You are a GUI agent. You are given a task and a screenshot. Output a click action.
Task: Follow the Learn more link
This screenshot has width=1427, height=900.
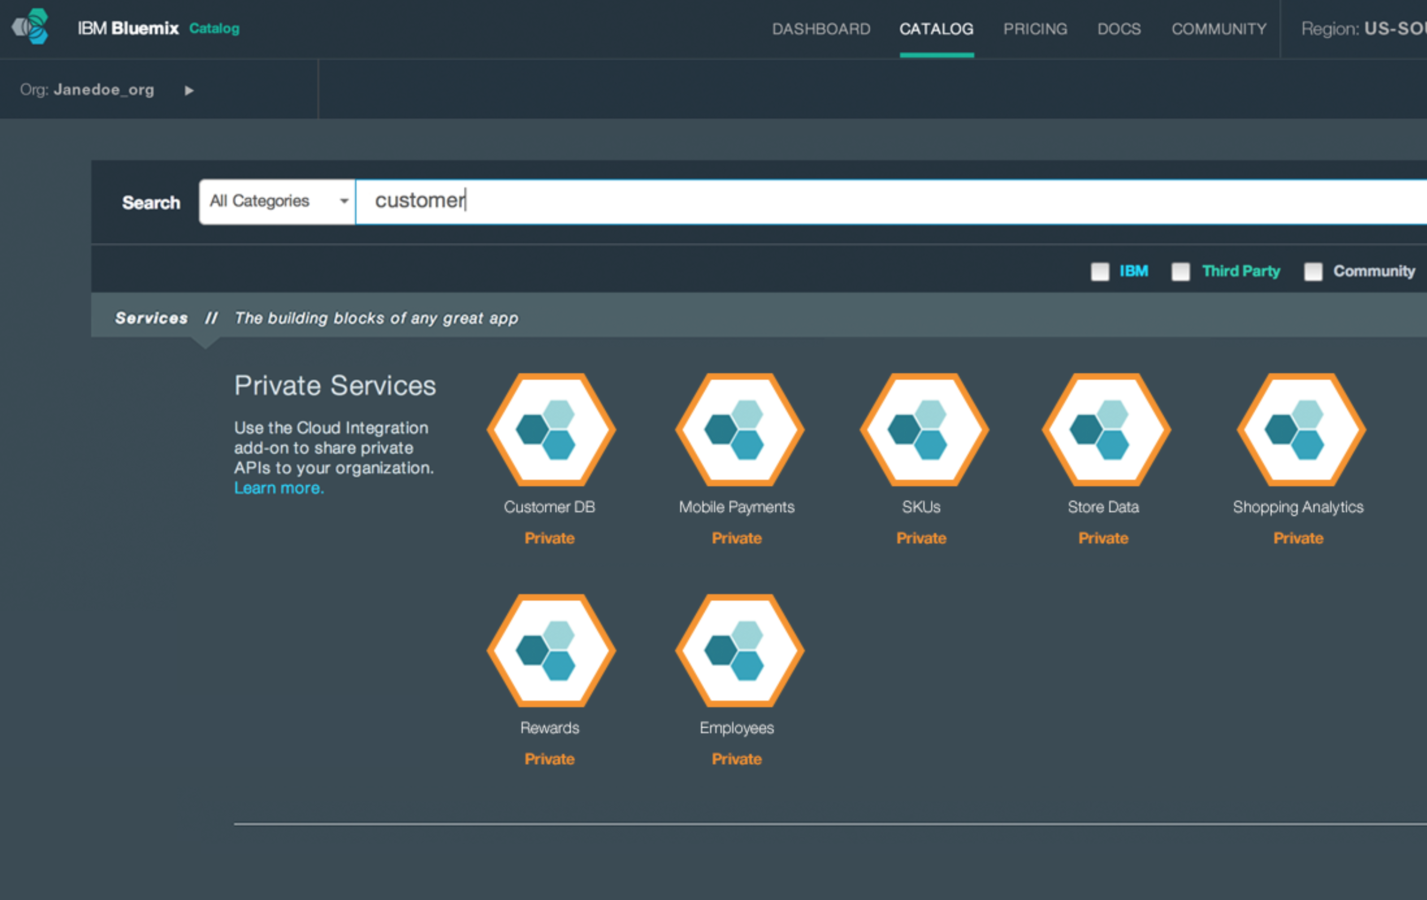tap(279, 488)
